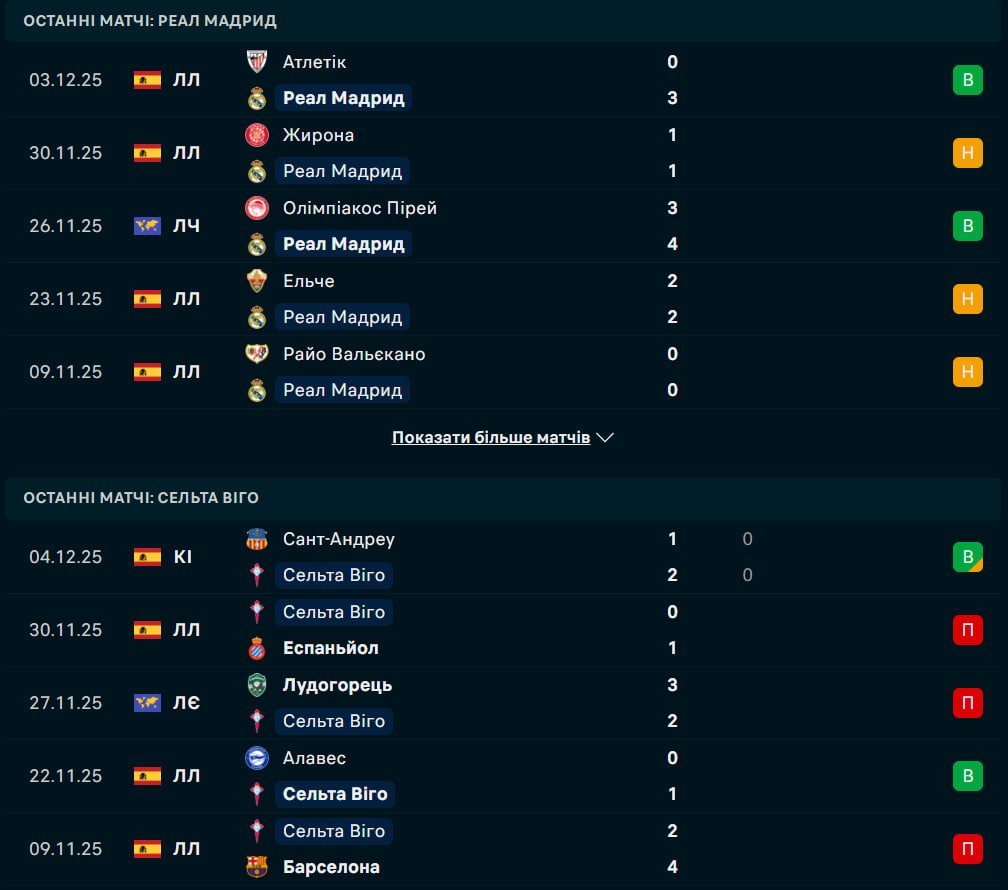Viewport: 1008px width, 890px height.
Task: Open 'Показати більше матчів' link
Action: (490, 438)
